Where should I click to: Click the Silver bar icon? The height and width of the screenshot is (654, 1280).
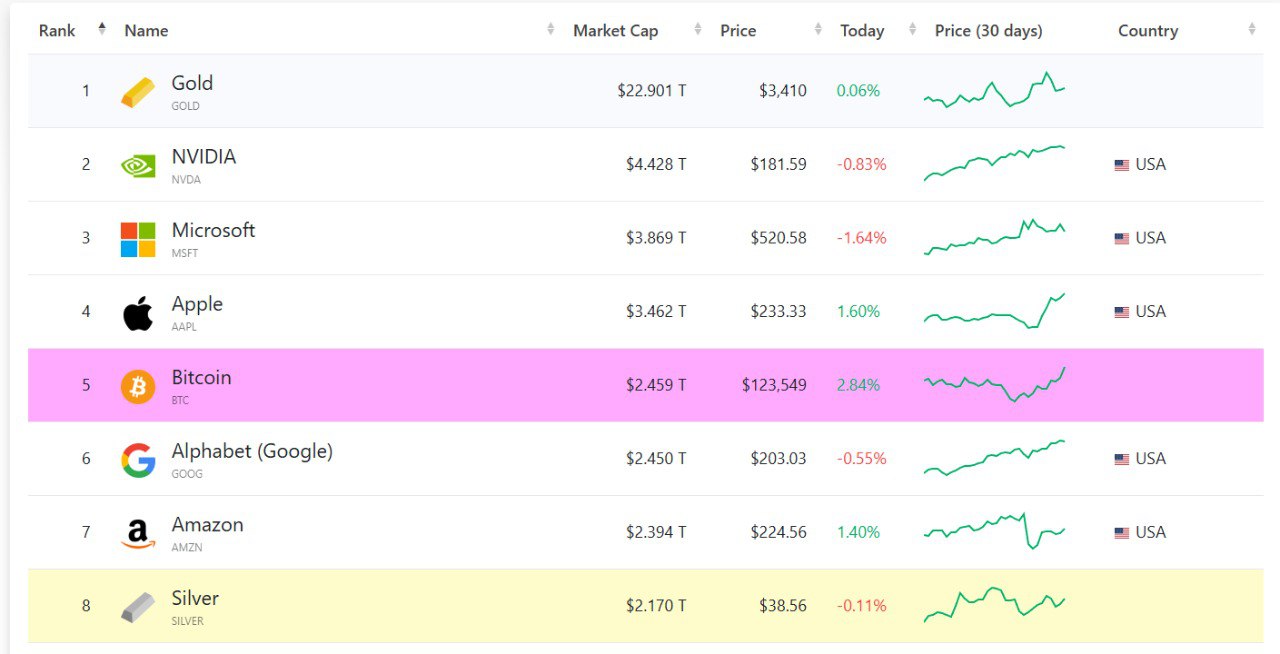pyautogui.click(x=138, y=607)
